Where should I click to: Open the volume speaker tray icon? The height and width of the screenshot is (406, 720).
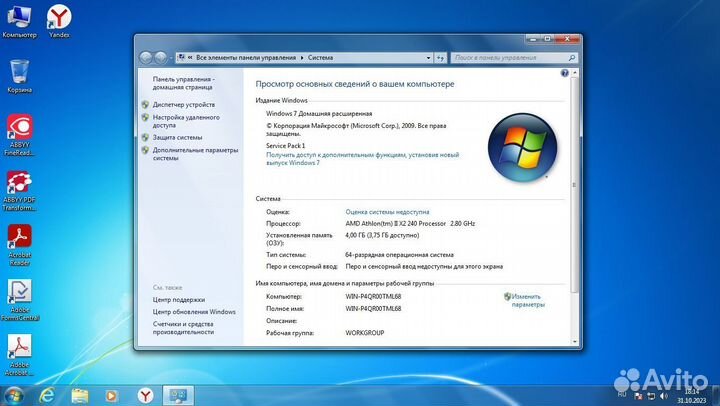pyautogui.click(x=664, y=396)
